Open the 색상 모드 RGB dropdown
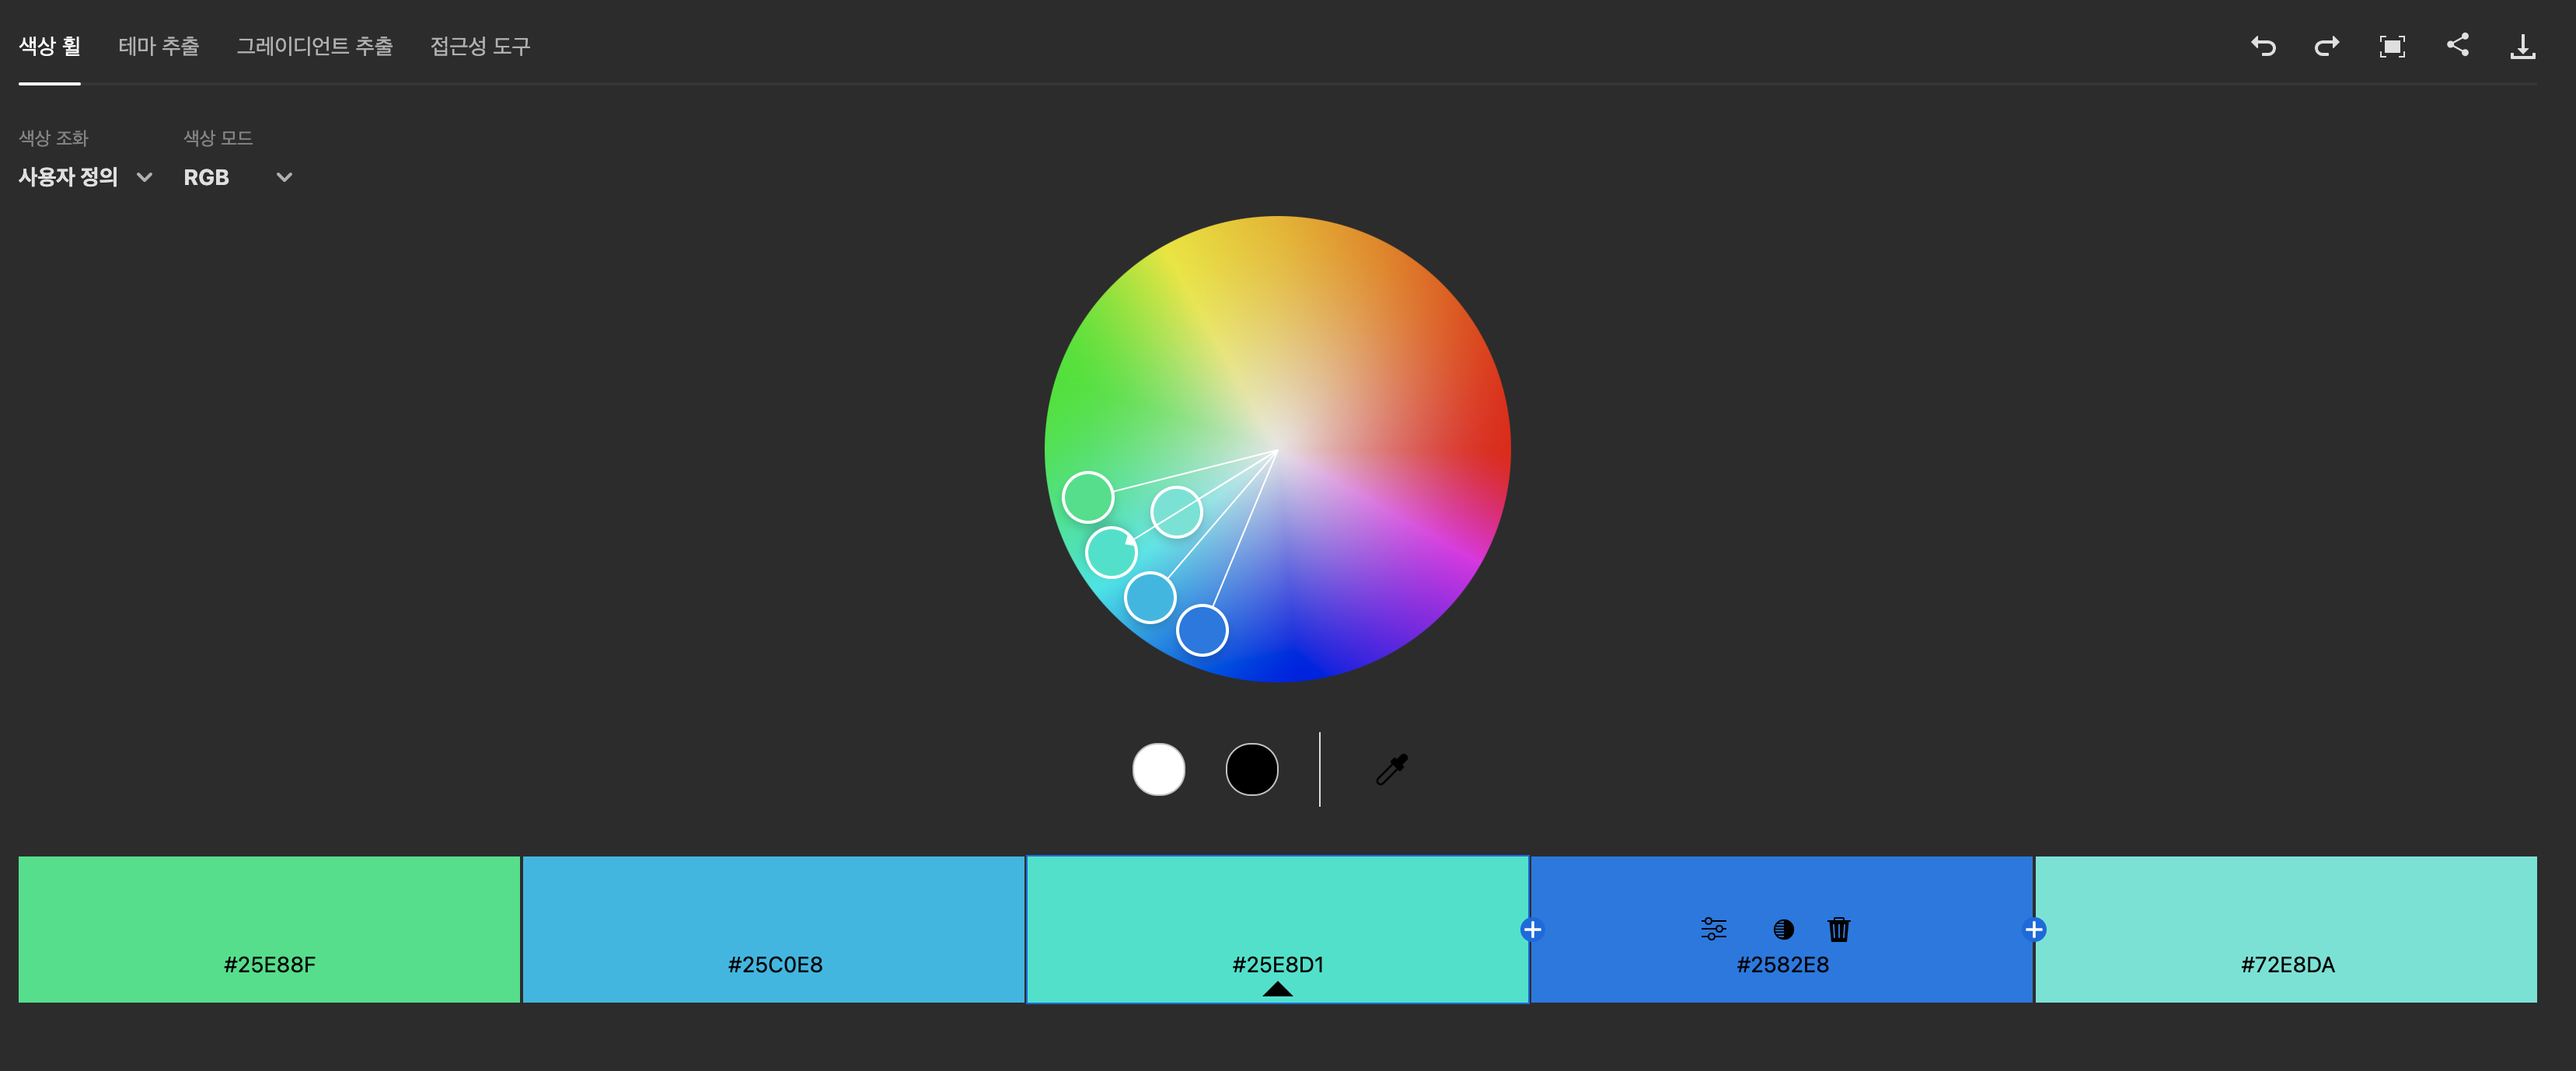The width and height of the screenshot is (2576, 1071). click(238, 177)
